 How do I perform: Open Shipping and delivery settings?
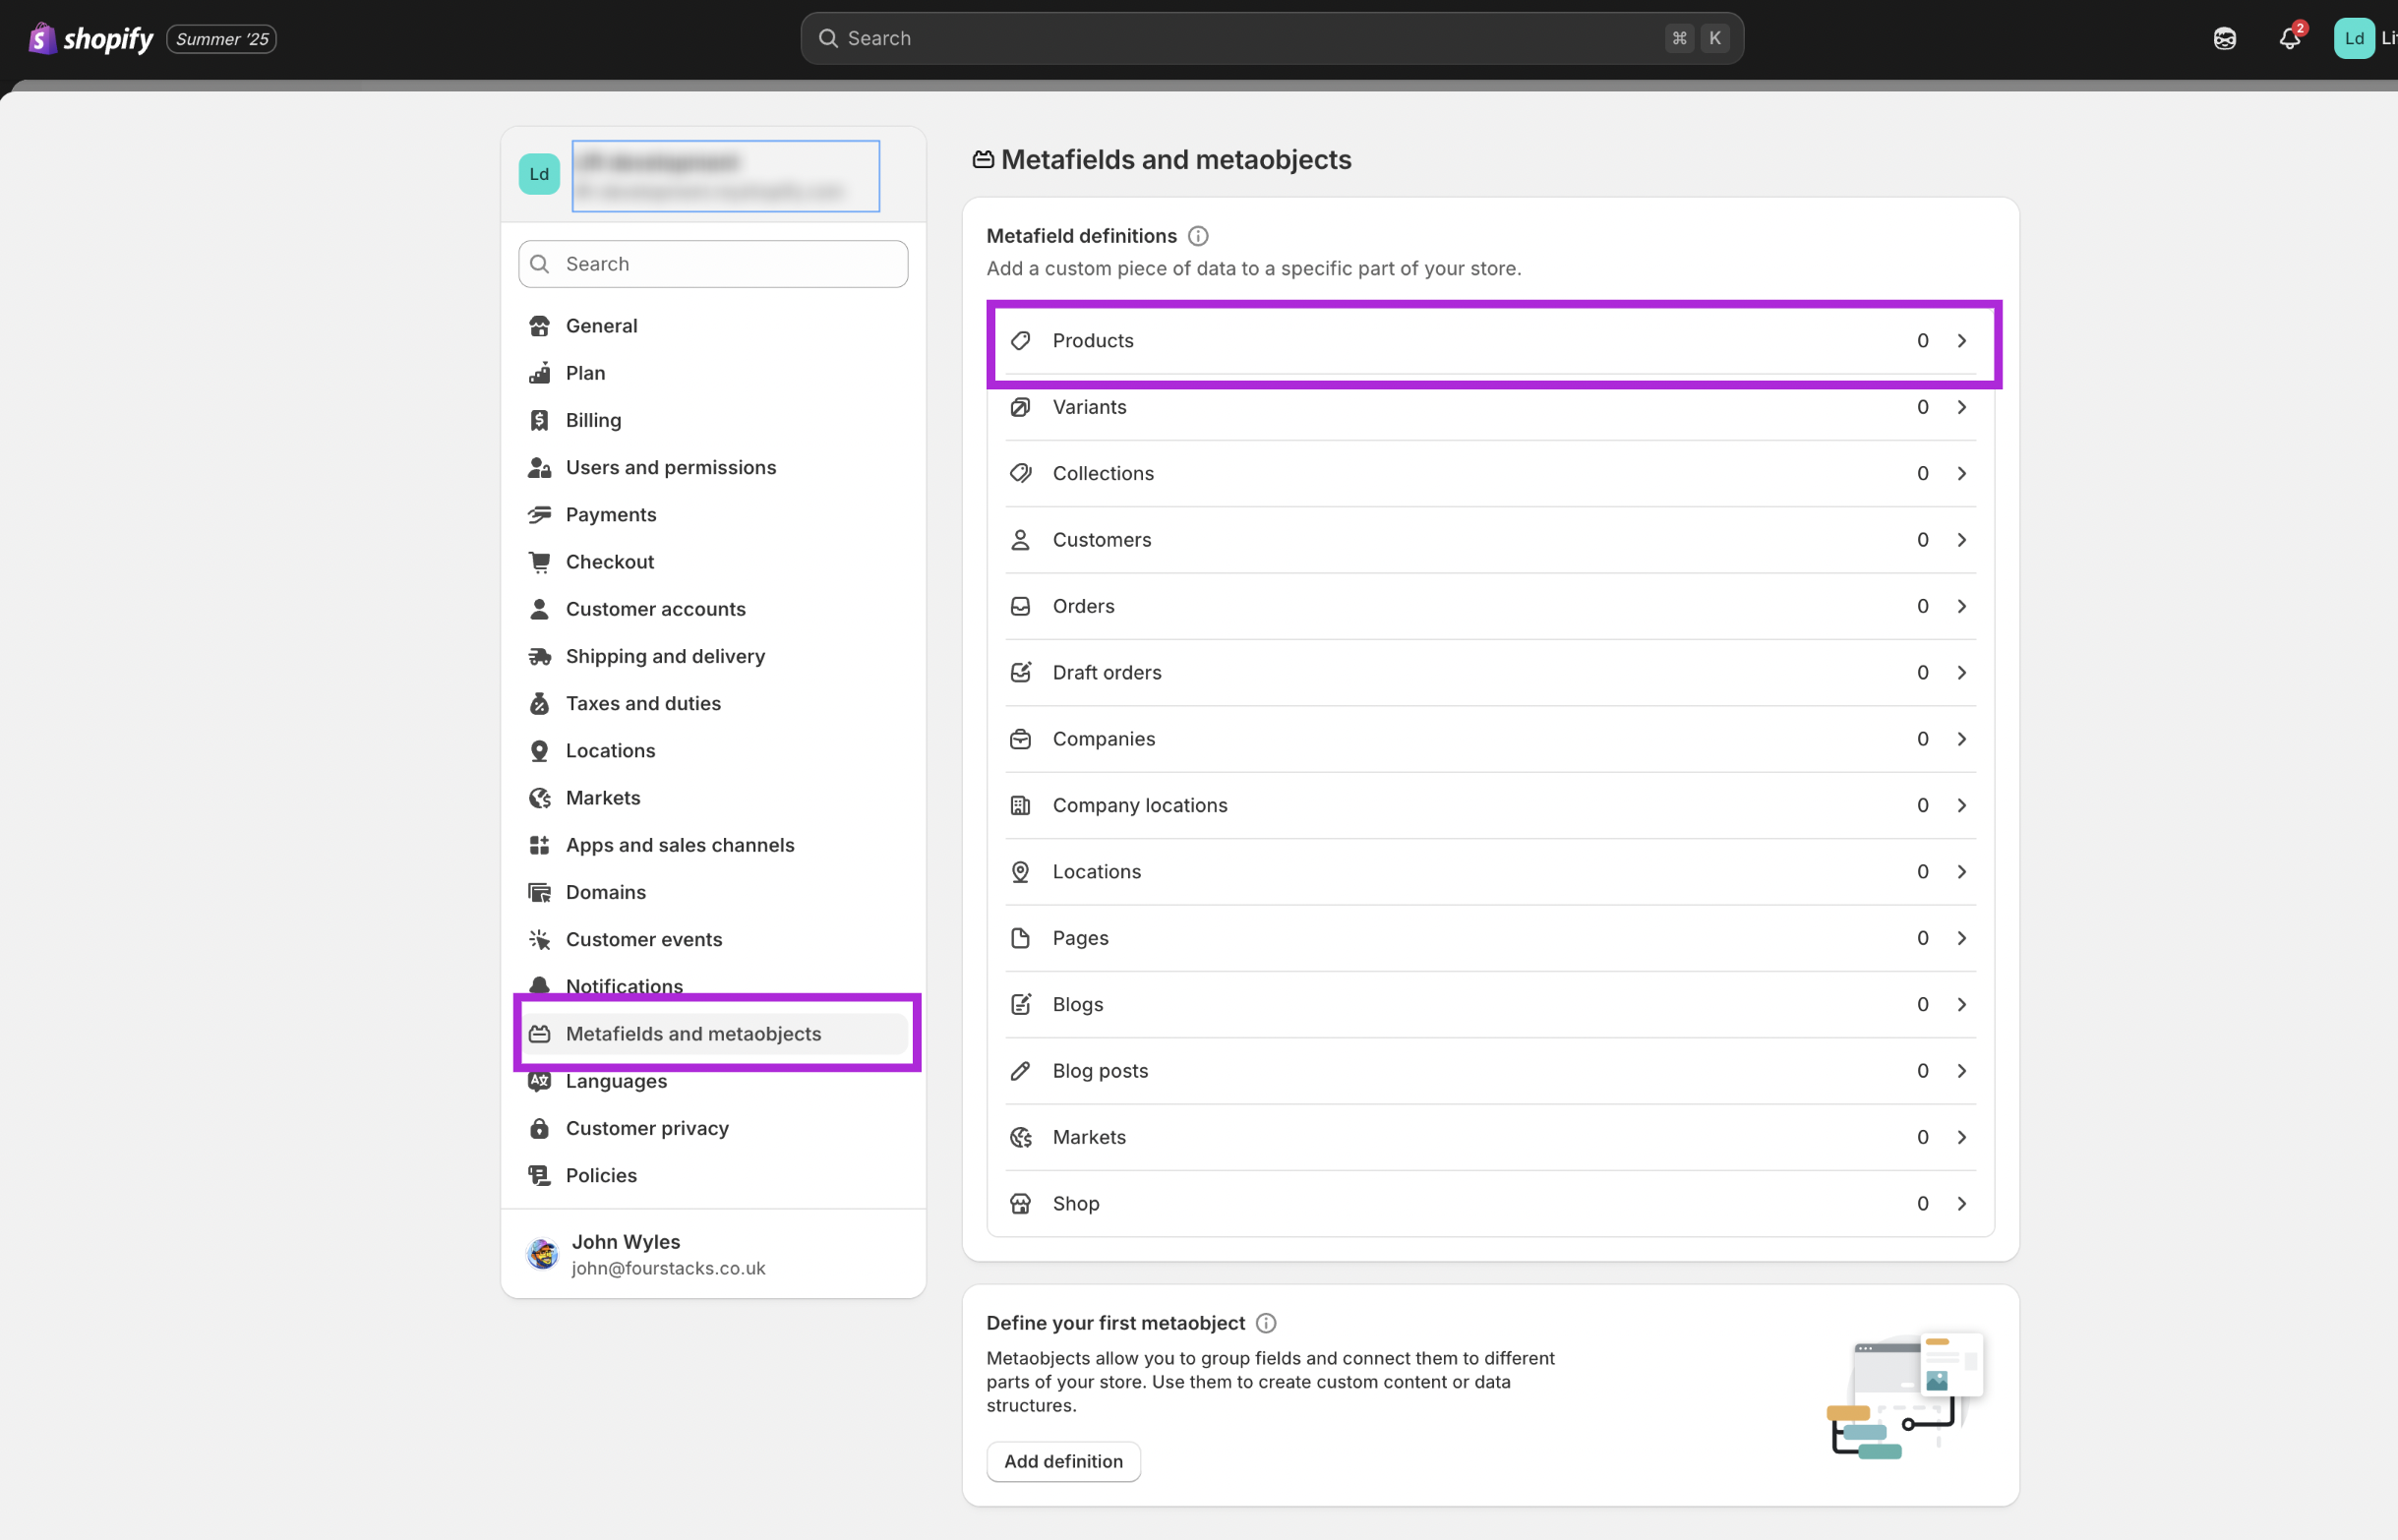[665, 656]
